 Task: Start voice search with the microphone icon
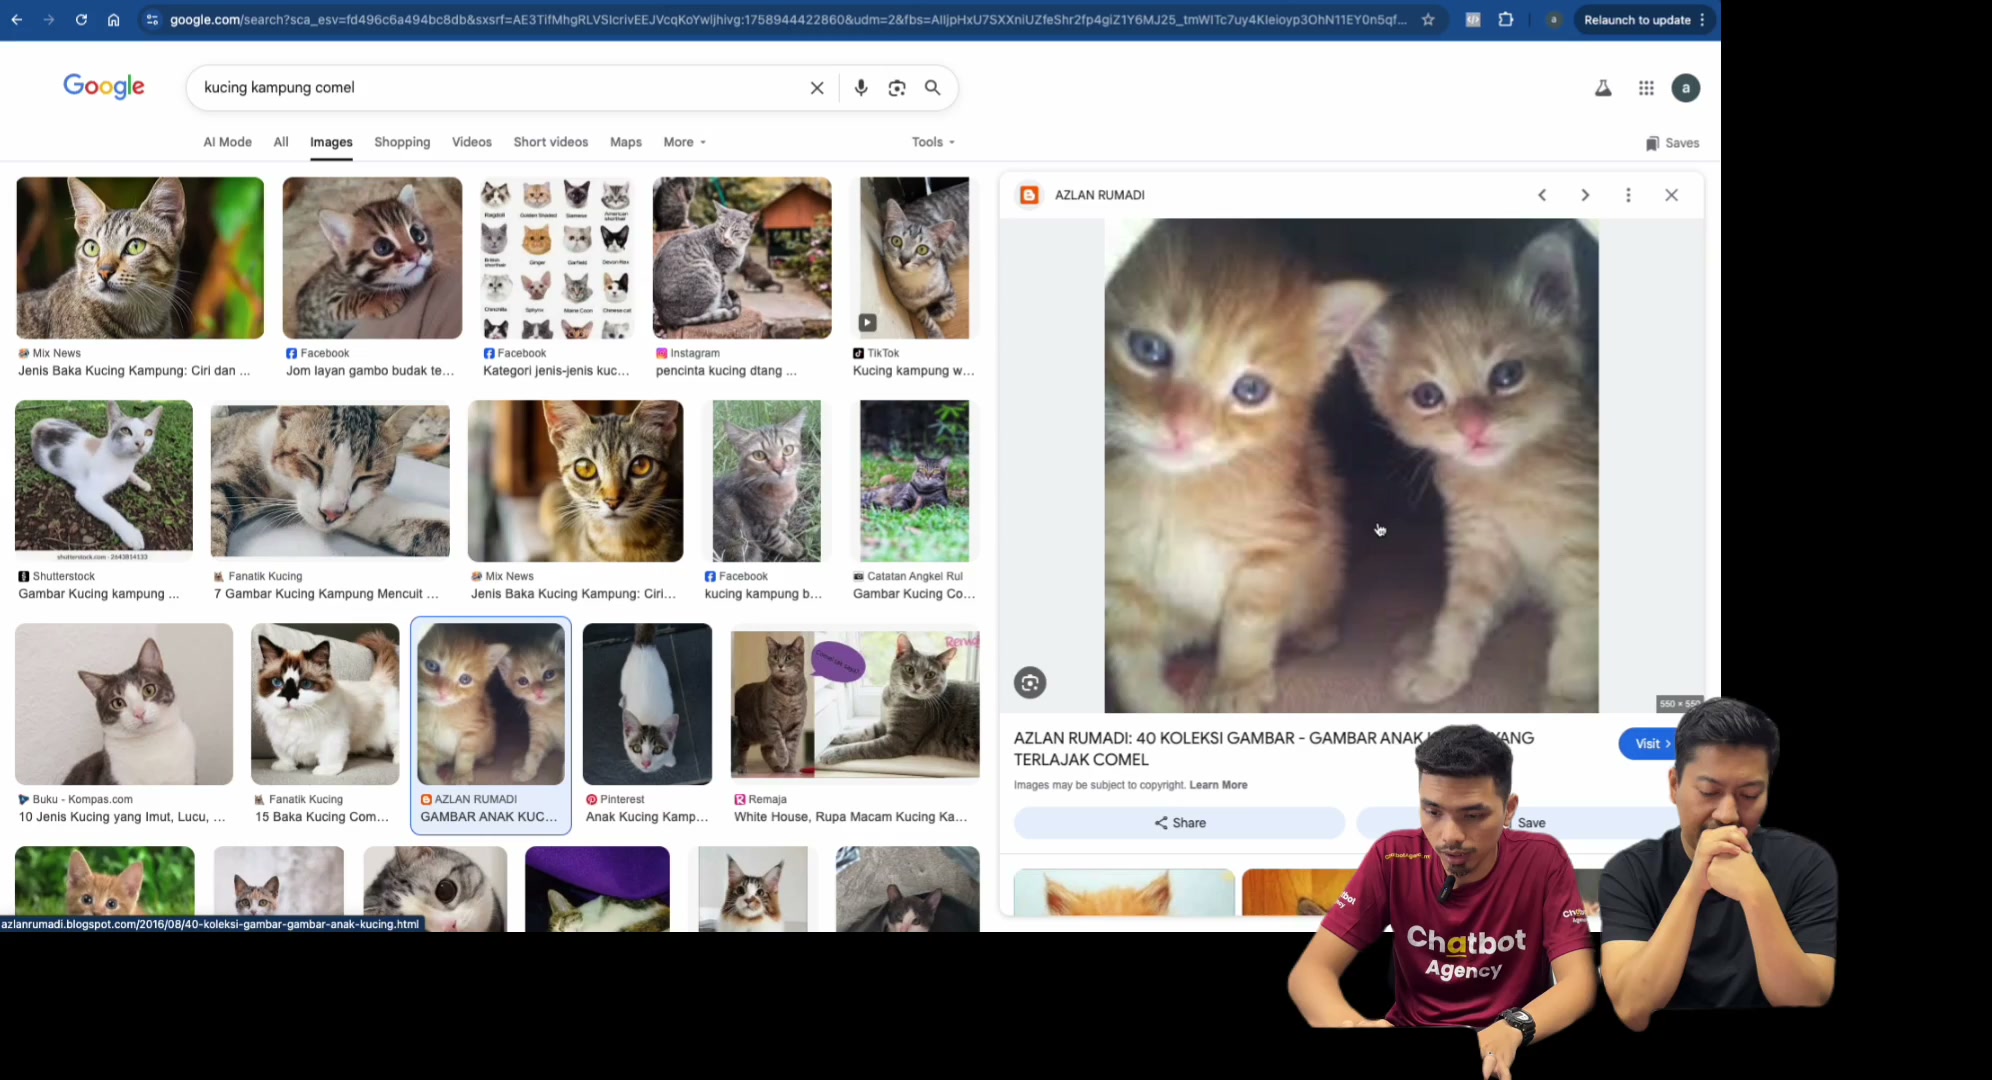(861, 88)
